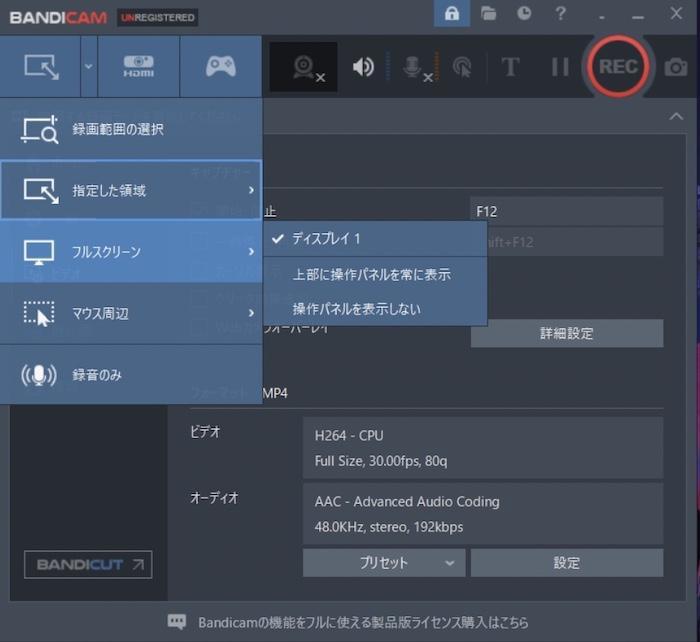This screenshot has height=642, width=700.
Task: Click 'Full Size, 30.00fps, 80q' text
Action: click(381, 461)
